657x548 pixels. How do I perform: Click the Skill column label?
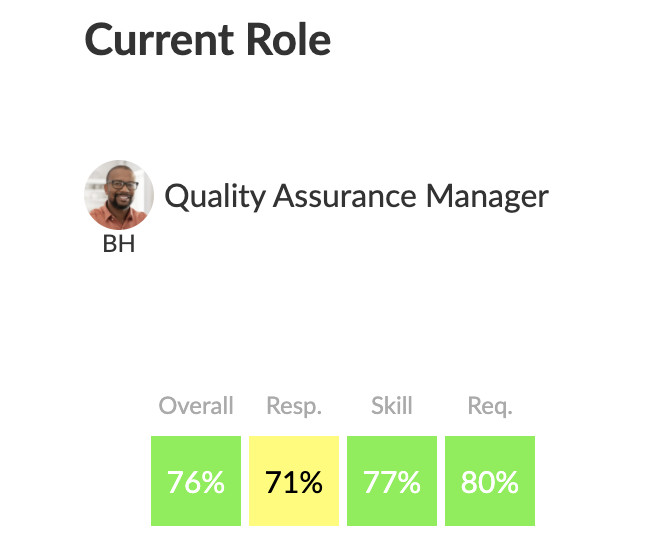click(x=392, y=406)
